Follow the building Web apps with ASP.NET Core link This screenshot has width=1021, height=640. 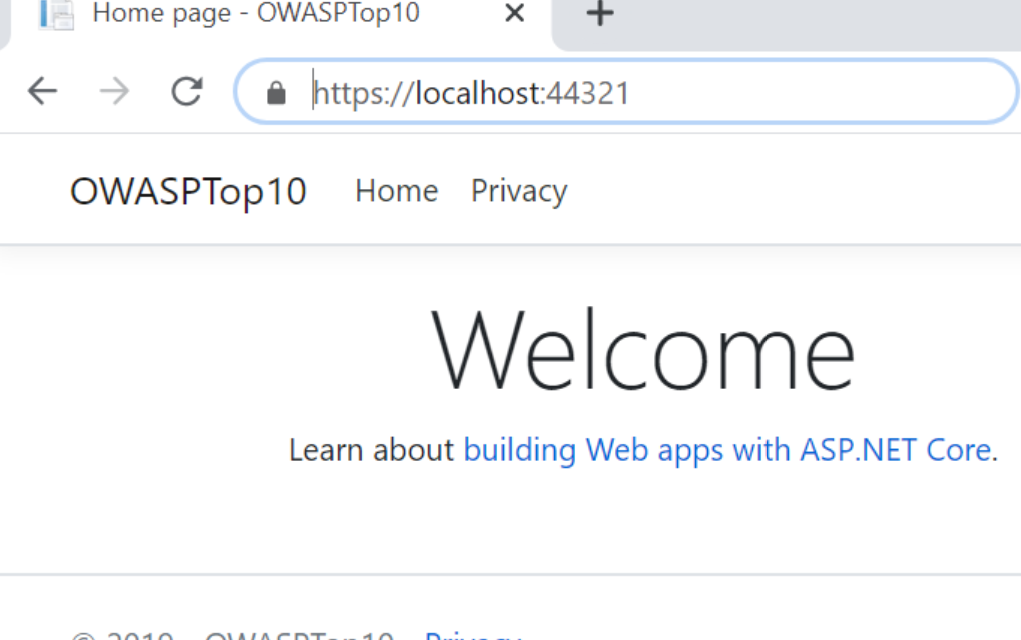tap(726, 450)
